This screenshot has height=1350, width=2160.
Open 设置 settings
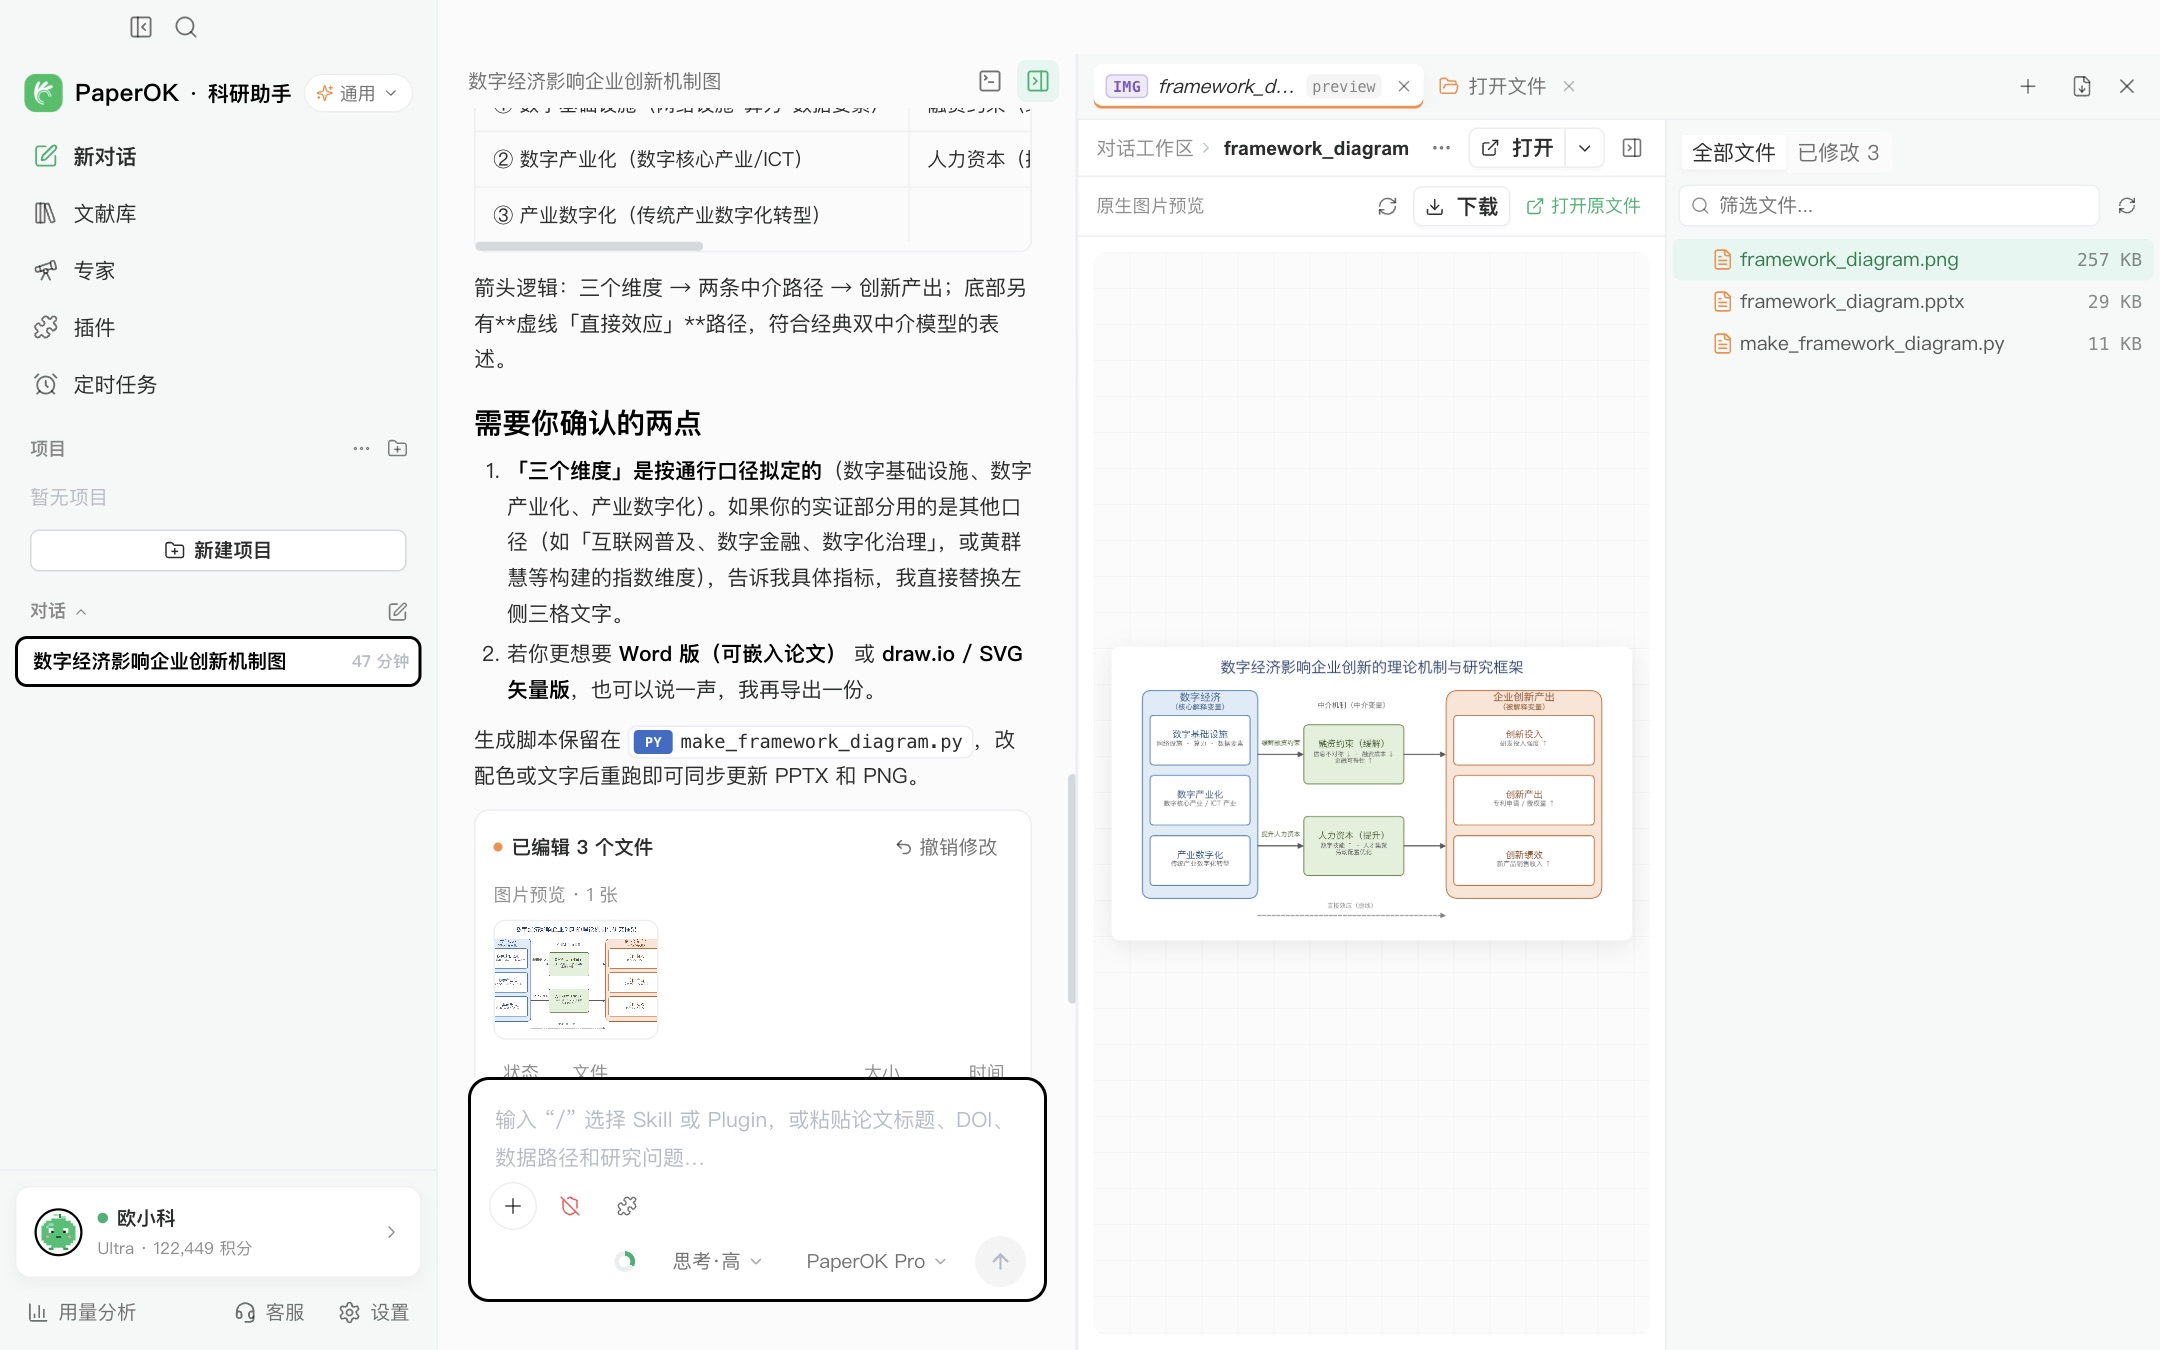pyautogui.click(x=374, y=1312)
